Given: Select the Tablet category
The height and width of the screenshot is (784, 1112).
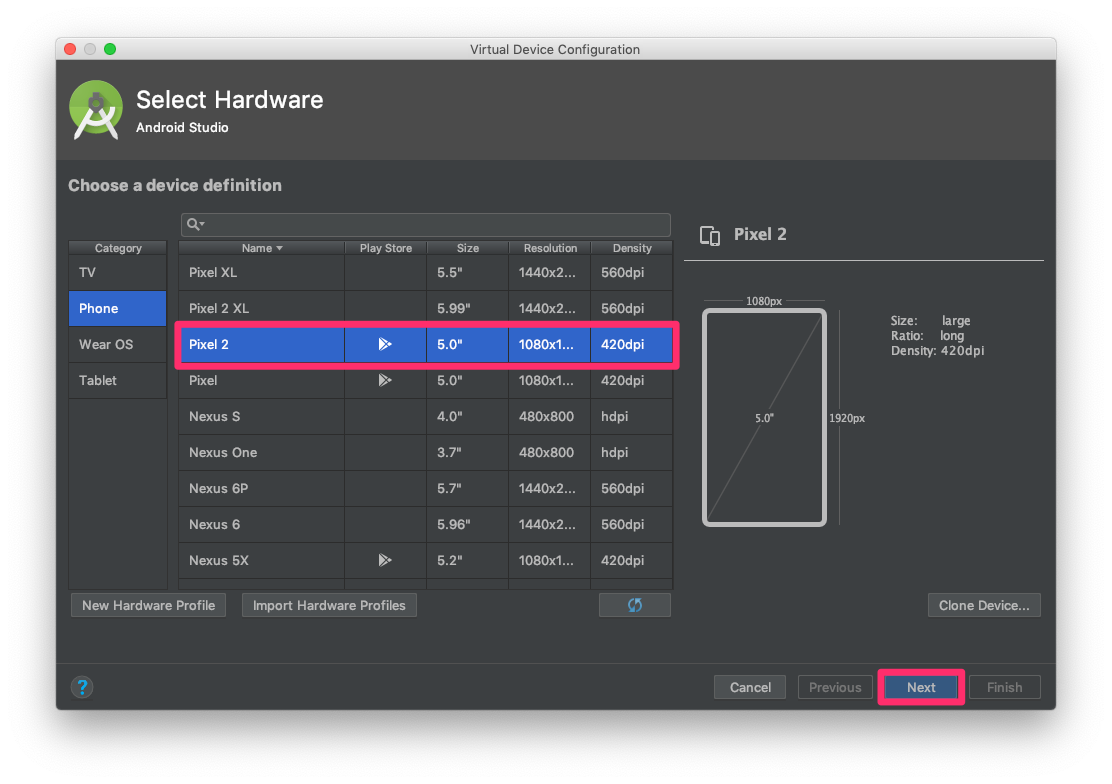Looking at the screenshot, I should click(118, 380).
